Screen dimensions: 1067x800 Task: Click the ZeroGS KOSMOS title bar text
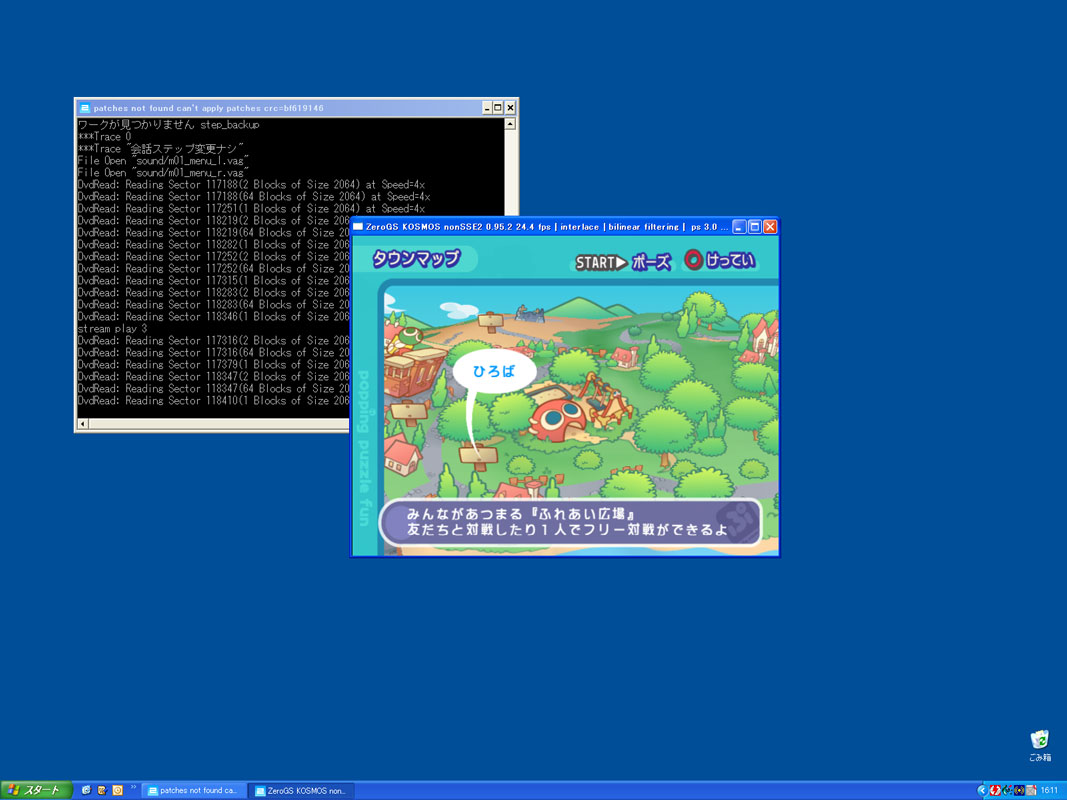pos(546,227)
